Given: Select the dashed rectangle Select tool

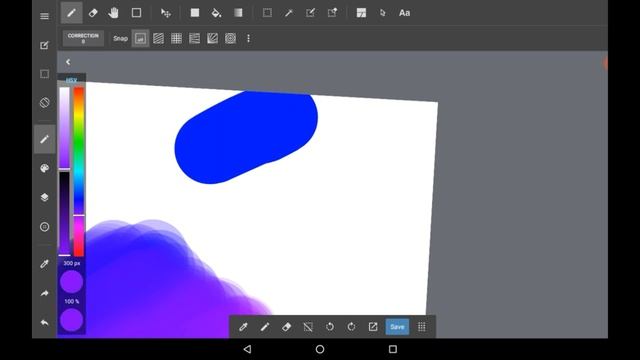Looking at the screenshot, I should click(x=267, y=13).
